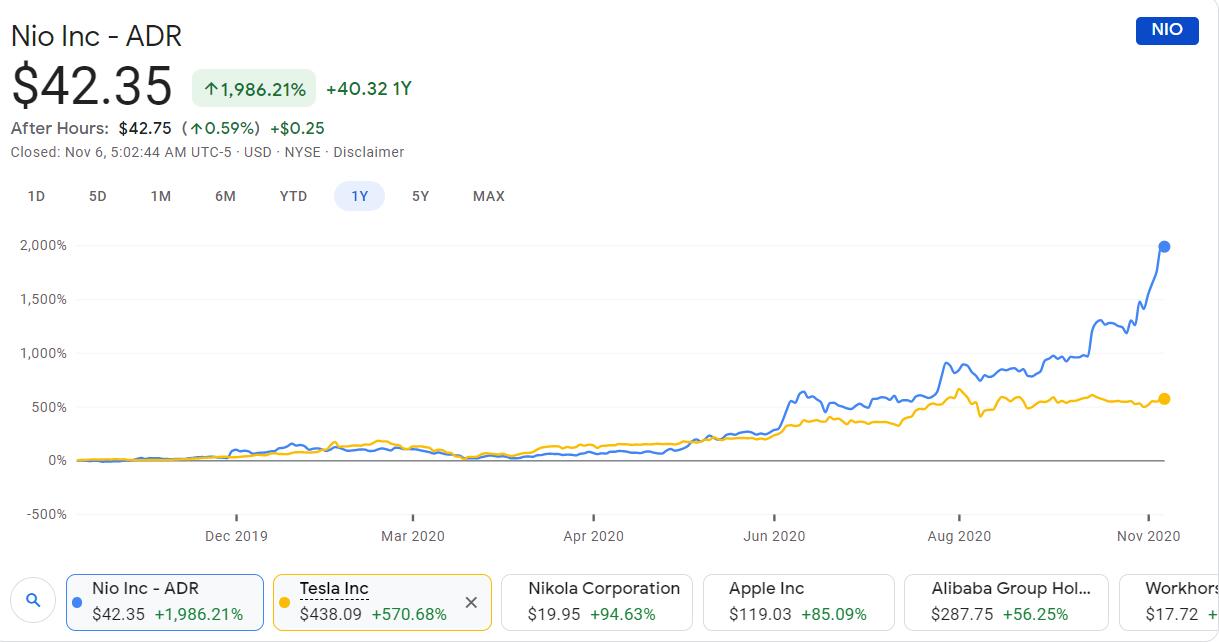Select the 1Y time range

pos(359,196)
